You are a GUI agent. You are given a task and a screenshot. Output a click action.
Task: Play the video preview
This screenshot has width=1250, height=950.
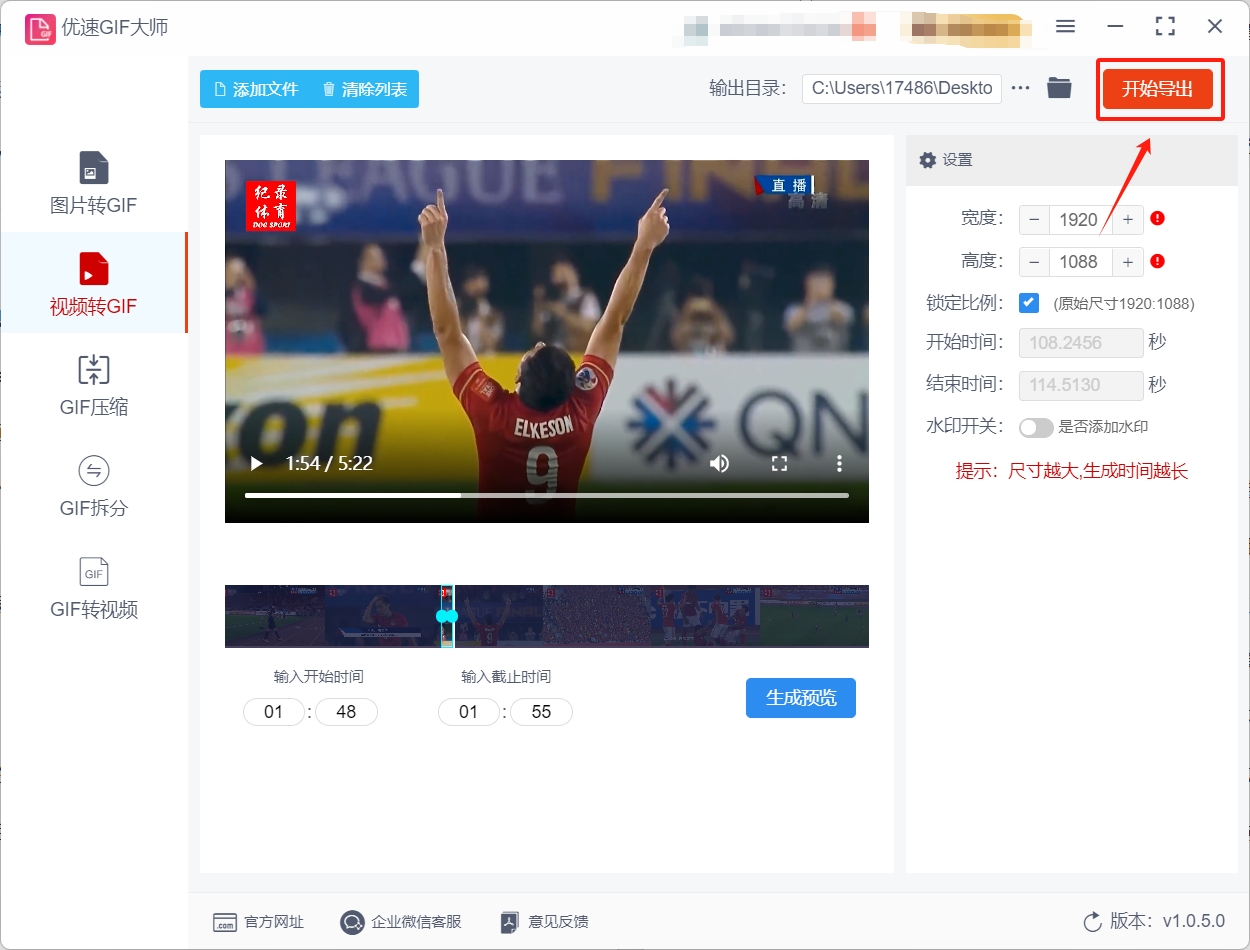click(x=256, y=463)
